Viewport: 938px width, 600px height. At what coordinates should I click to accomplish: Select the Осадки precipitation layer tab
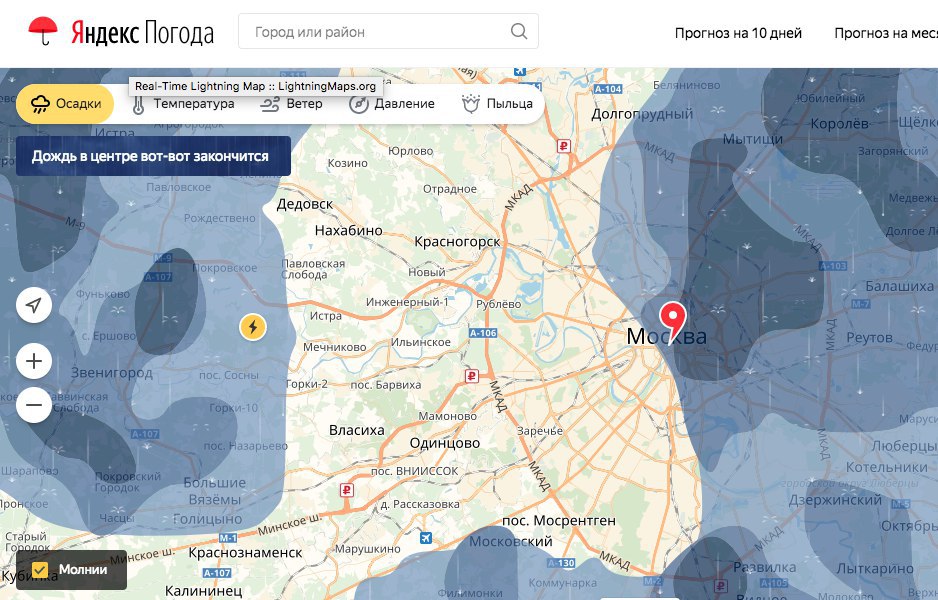pyautogui.click(x=65, y=103)
